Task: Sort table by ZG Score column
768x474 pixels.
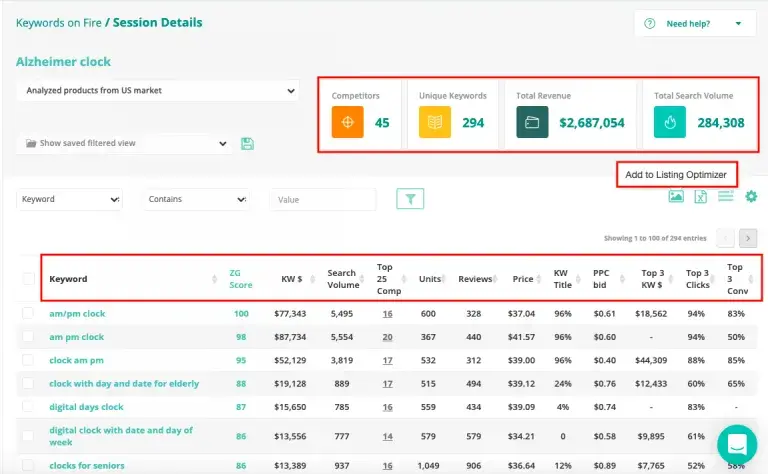Action: 240,279
